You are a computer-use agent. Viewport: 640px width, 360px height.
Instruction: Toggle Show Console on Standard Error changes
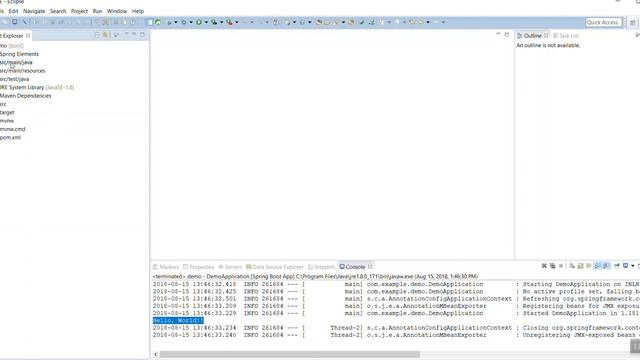(x=607, y=266)
